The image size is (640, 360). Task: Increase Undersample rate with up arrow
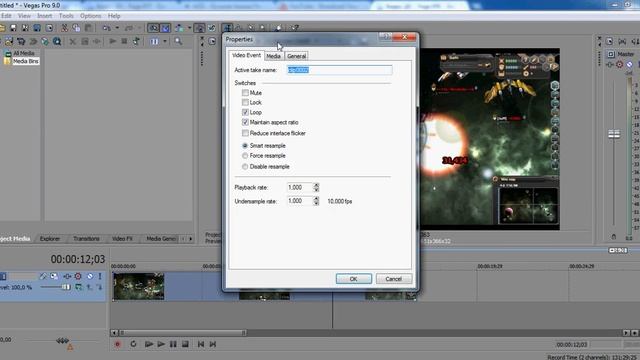(x=316, y=199)
